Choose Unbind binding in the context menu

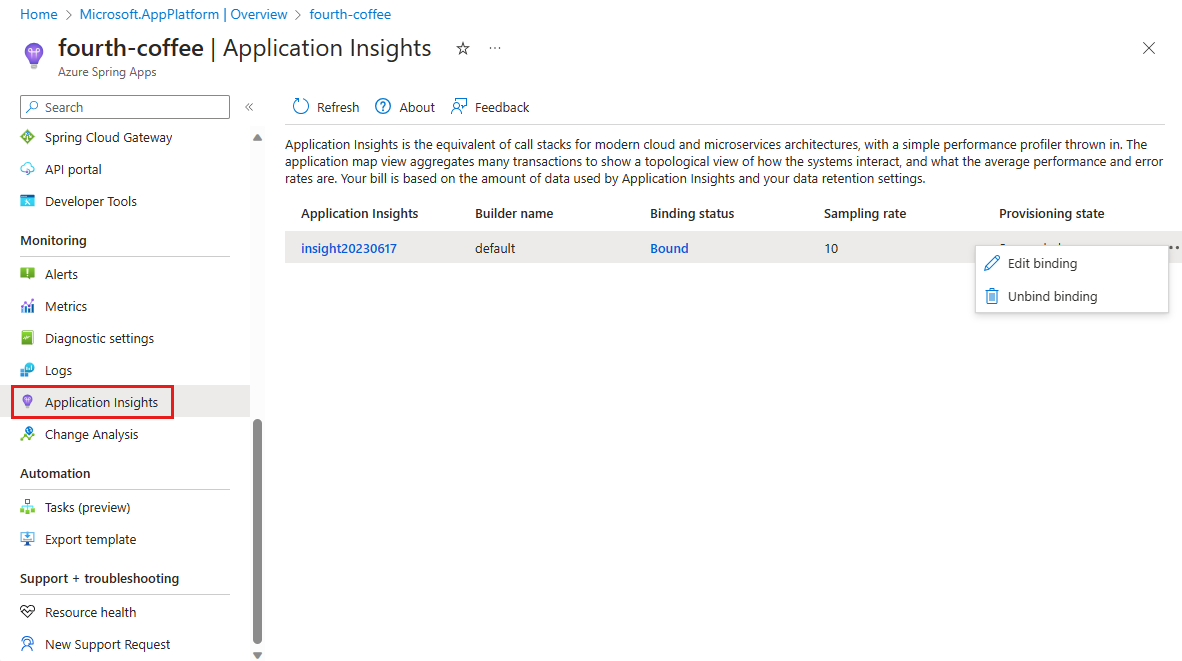(x=1052, y=296)
